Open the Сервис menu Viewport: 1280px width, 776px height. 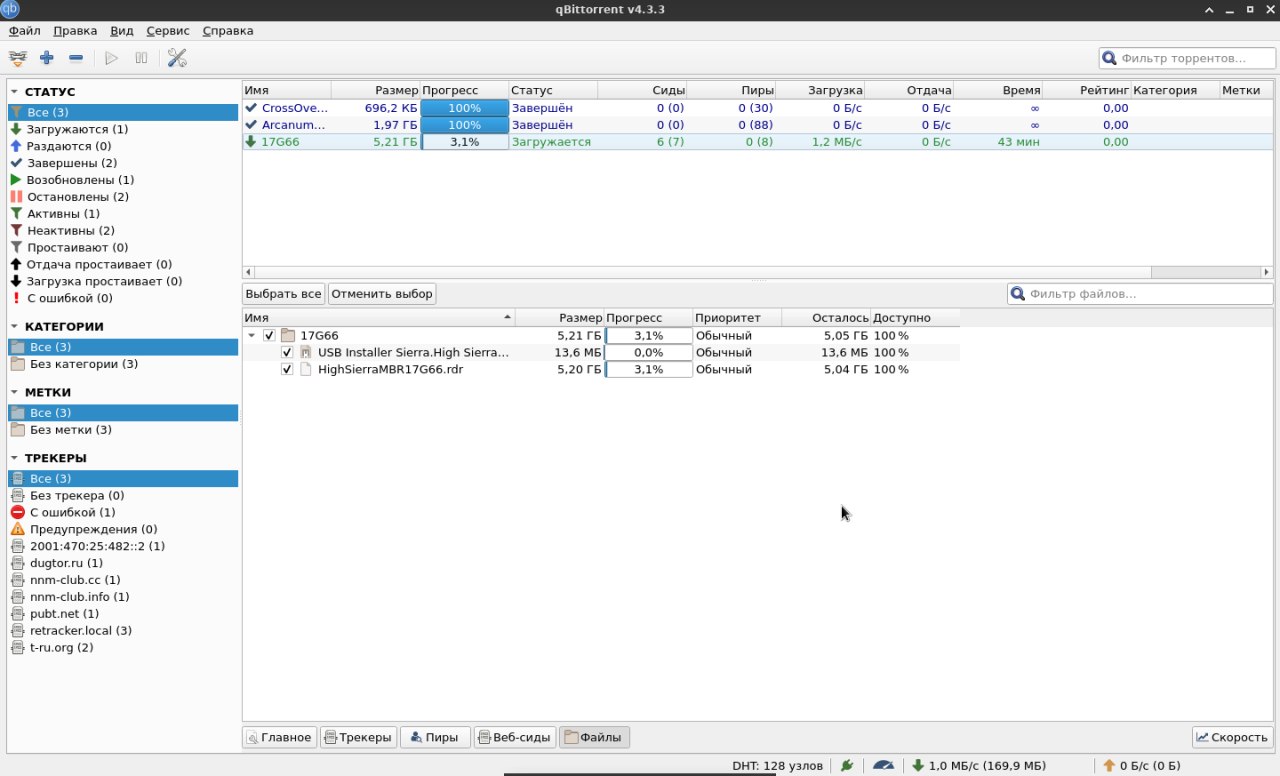click(x=168, y=31)
